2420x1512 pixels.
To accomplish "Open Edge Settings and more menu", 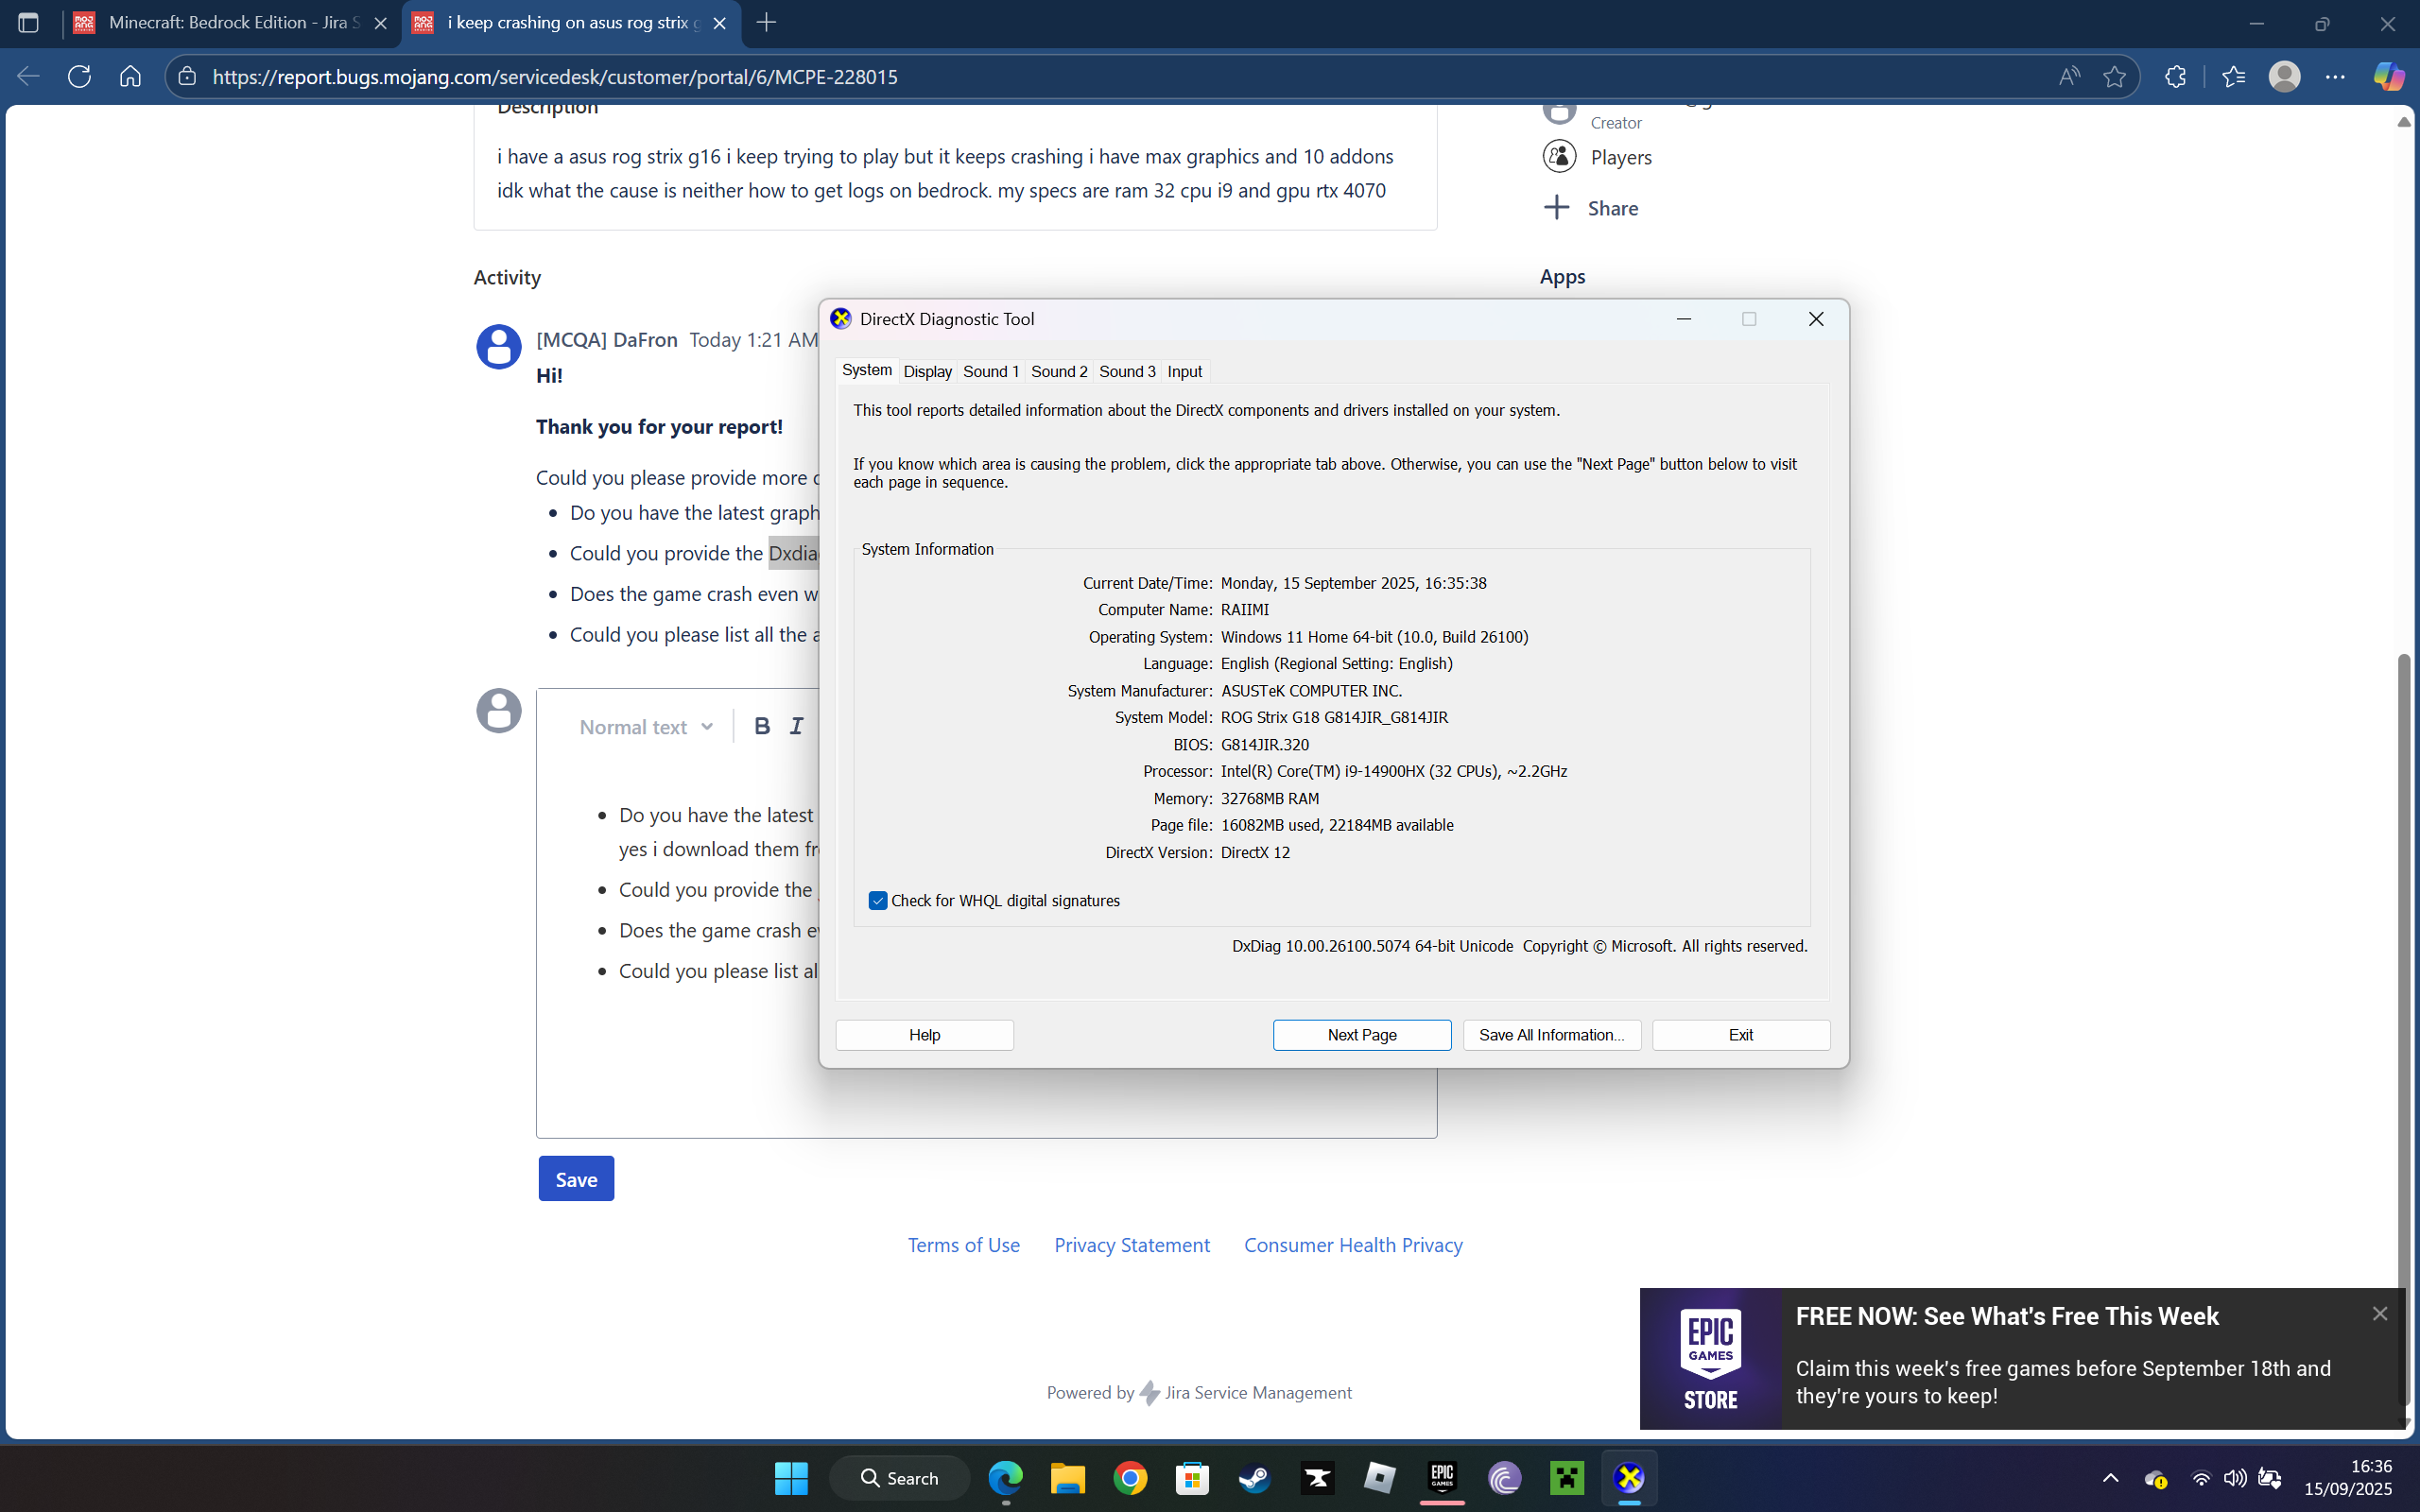I will point(2335,76).
